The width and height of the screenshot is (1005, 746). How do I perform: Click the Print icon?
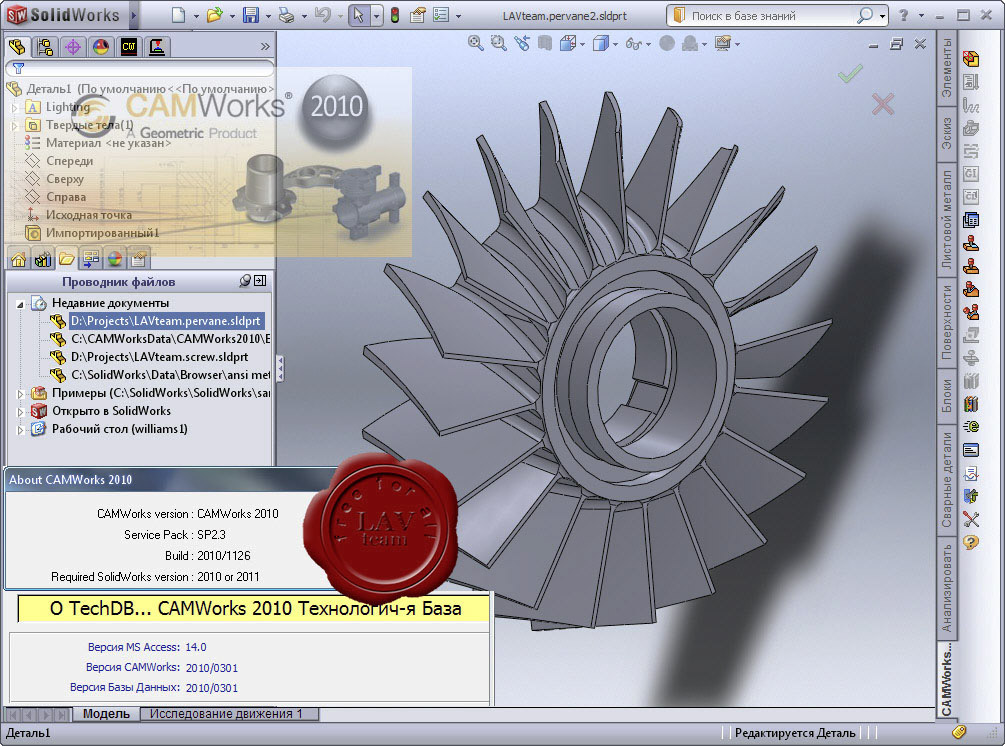click(x=287, y=15)
